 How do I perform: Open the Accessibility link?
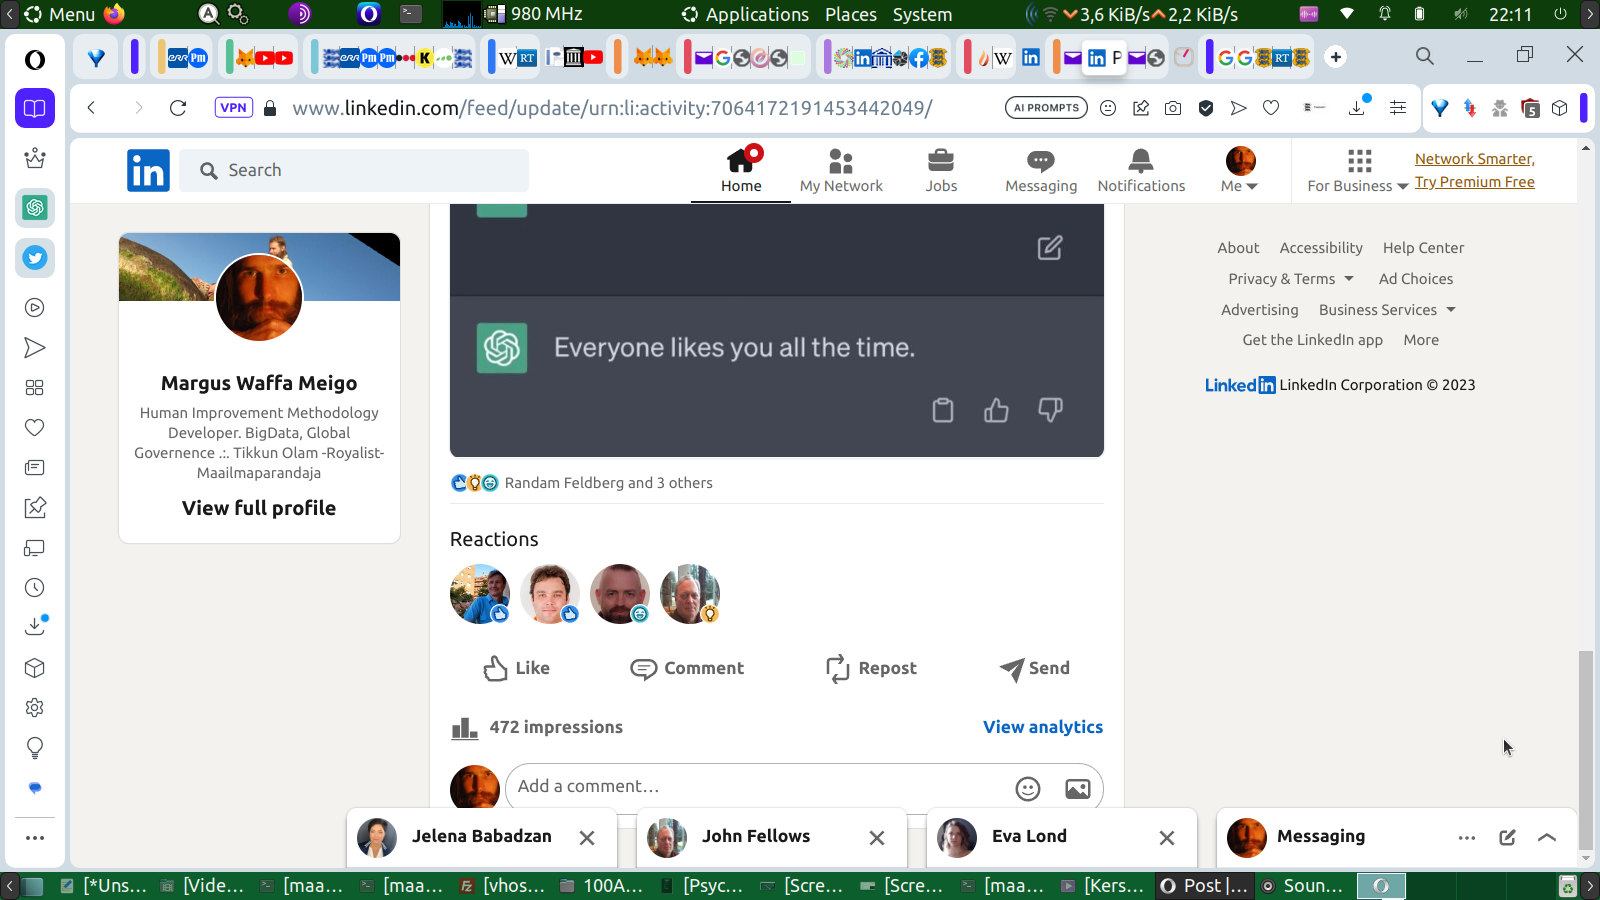(1321, 248)
